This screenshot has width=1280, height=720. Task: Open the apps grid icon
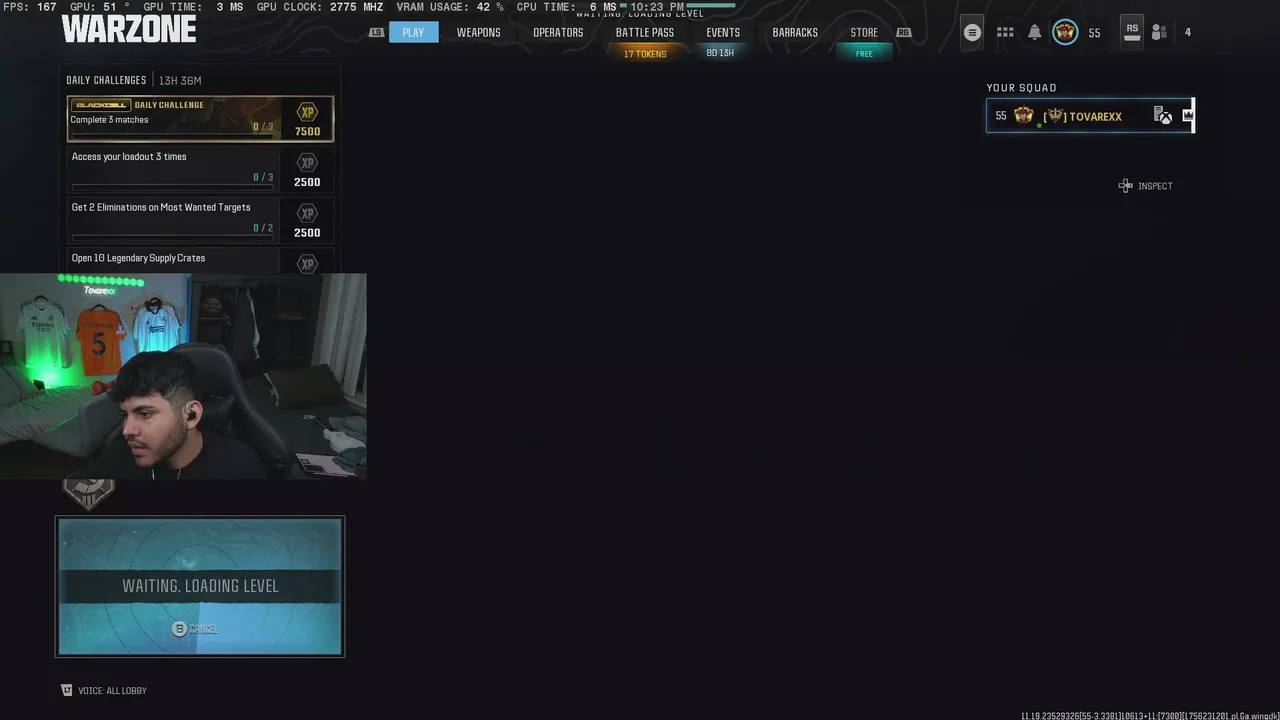tap(1005, 32)
